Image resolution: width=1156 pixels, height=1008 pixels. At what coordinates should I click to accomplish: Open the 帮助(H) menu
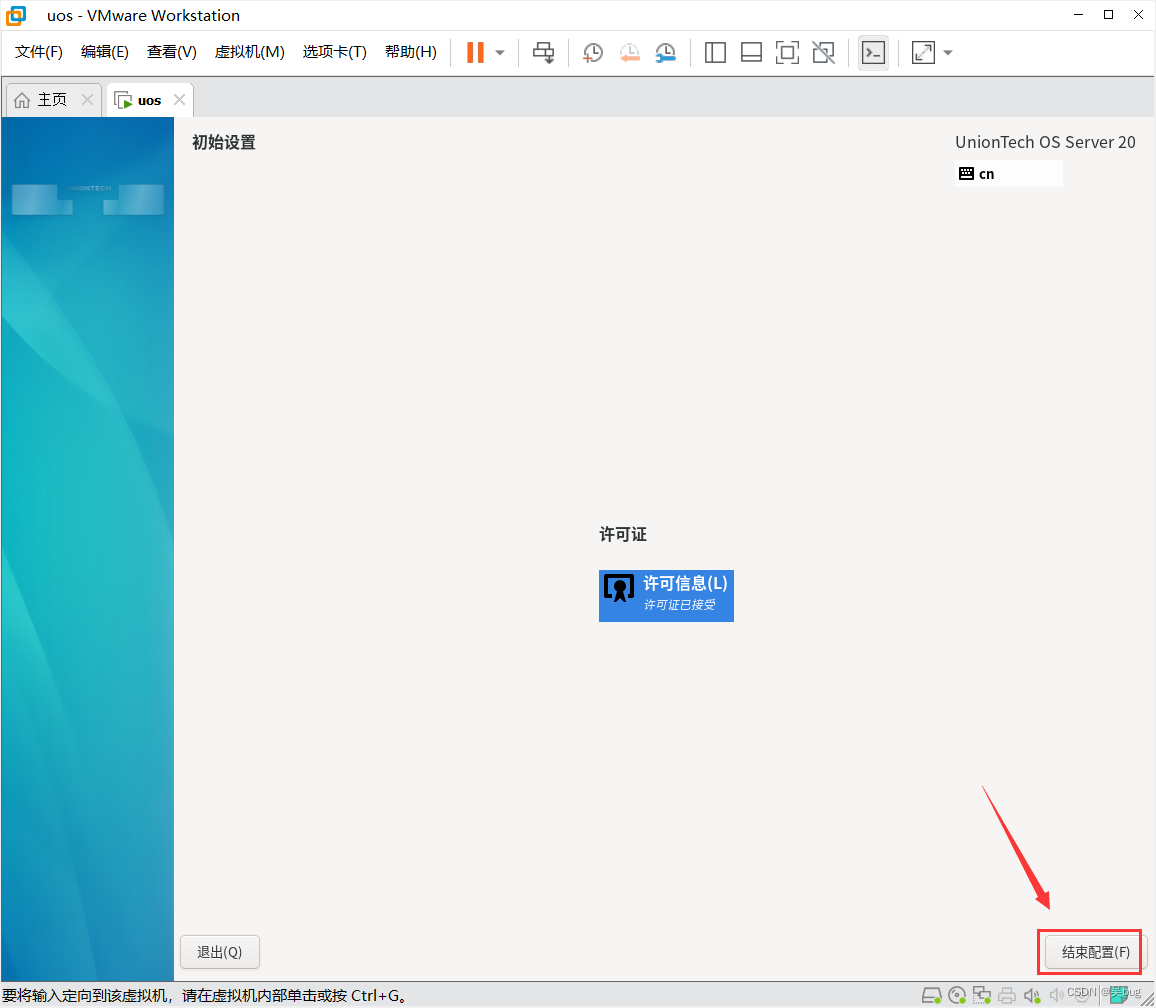pos(411,52)
